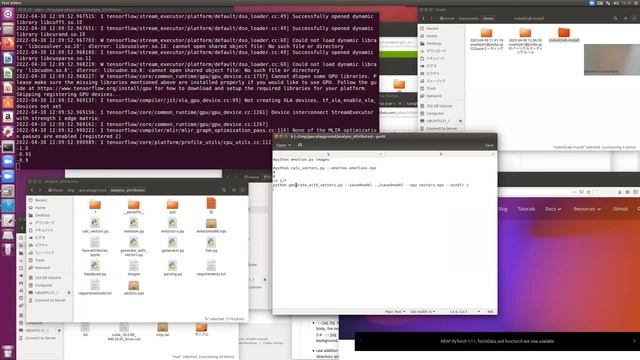The height and width of the screenshot is (360, 640).
Task: Select makehtab-install folder in Zoom window
Action: click(x=564, y=33)
